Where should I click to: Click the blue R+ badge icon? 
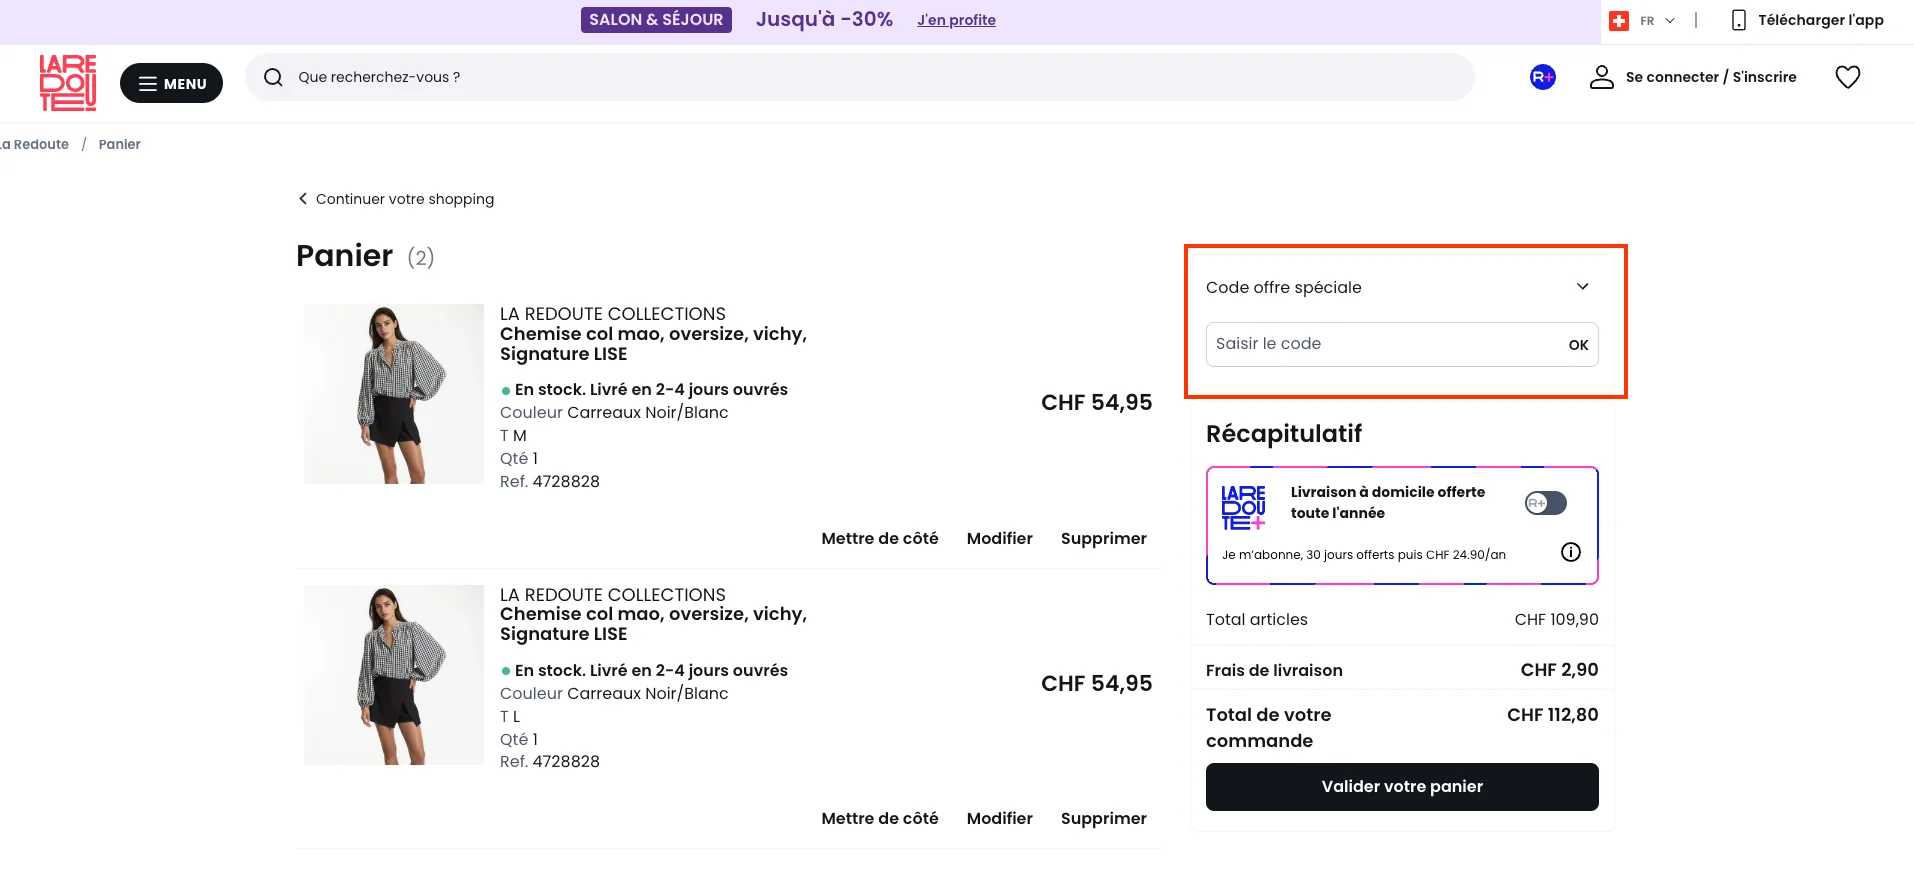pos(1543,77)
